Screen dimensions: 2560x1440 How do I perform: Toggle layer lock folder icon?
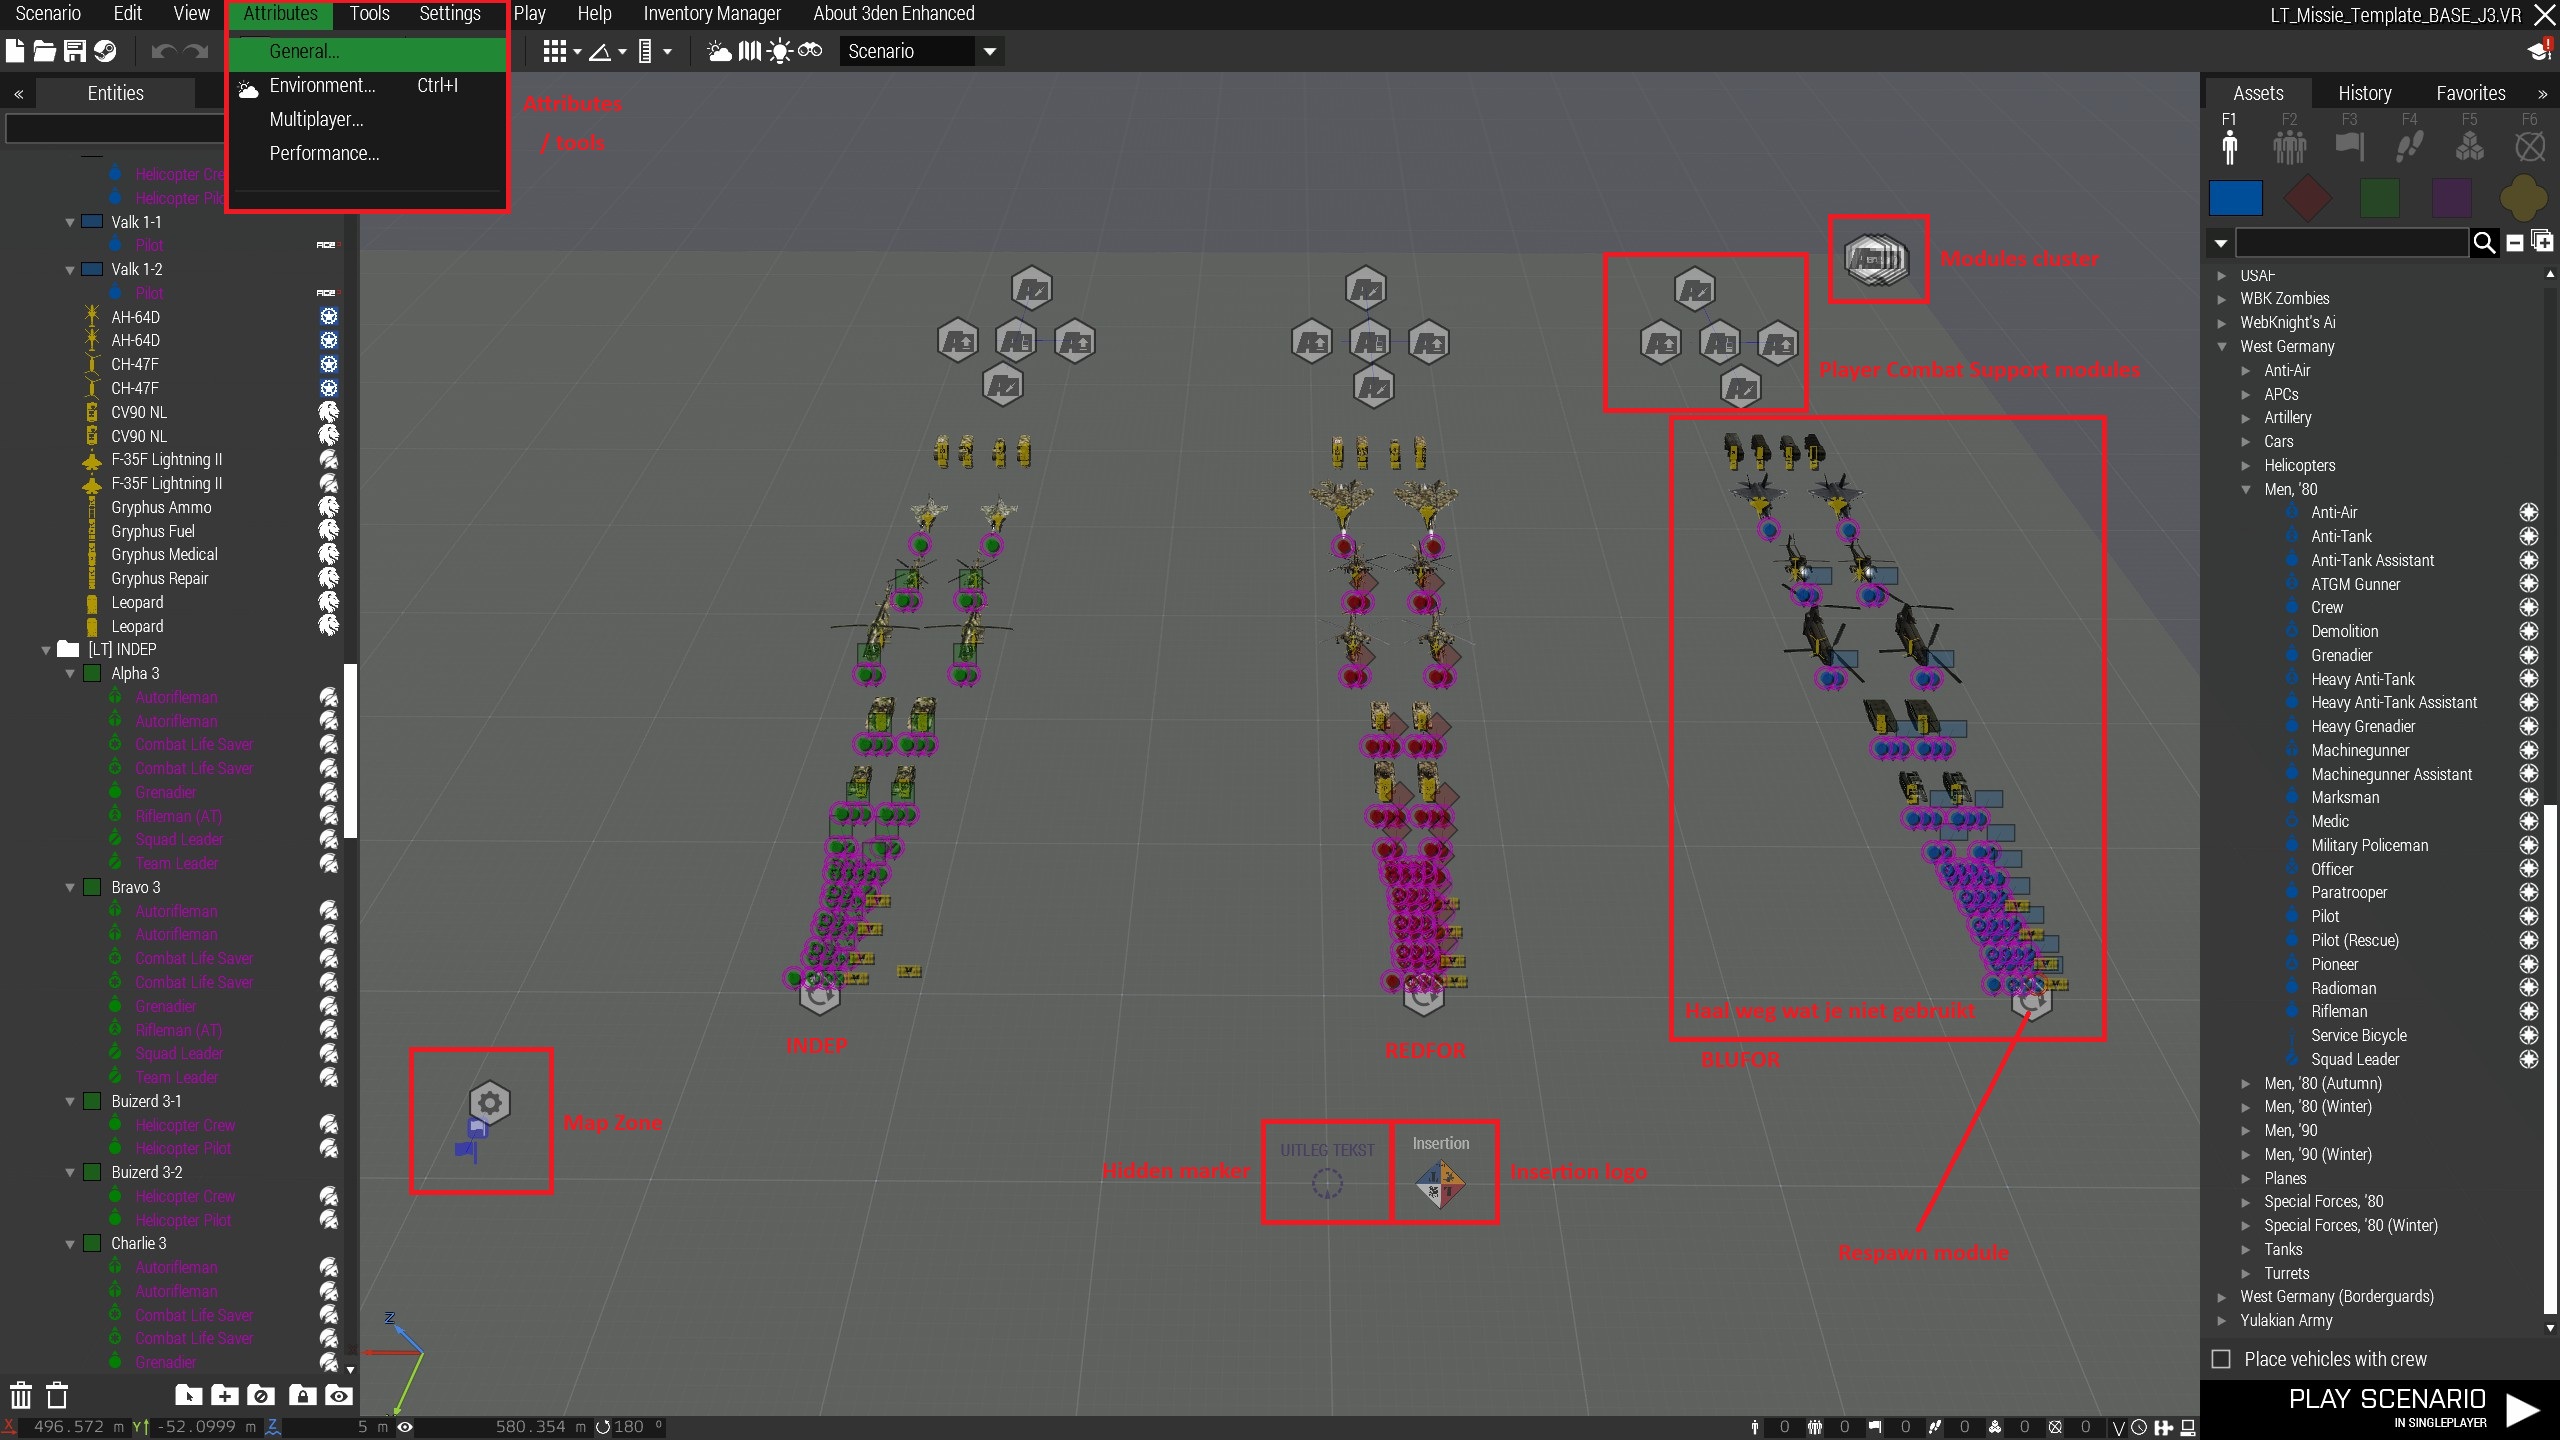tap(302, 1395)
